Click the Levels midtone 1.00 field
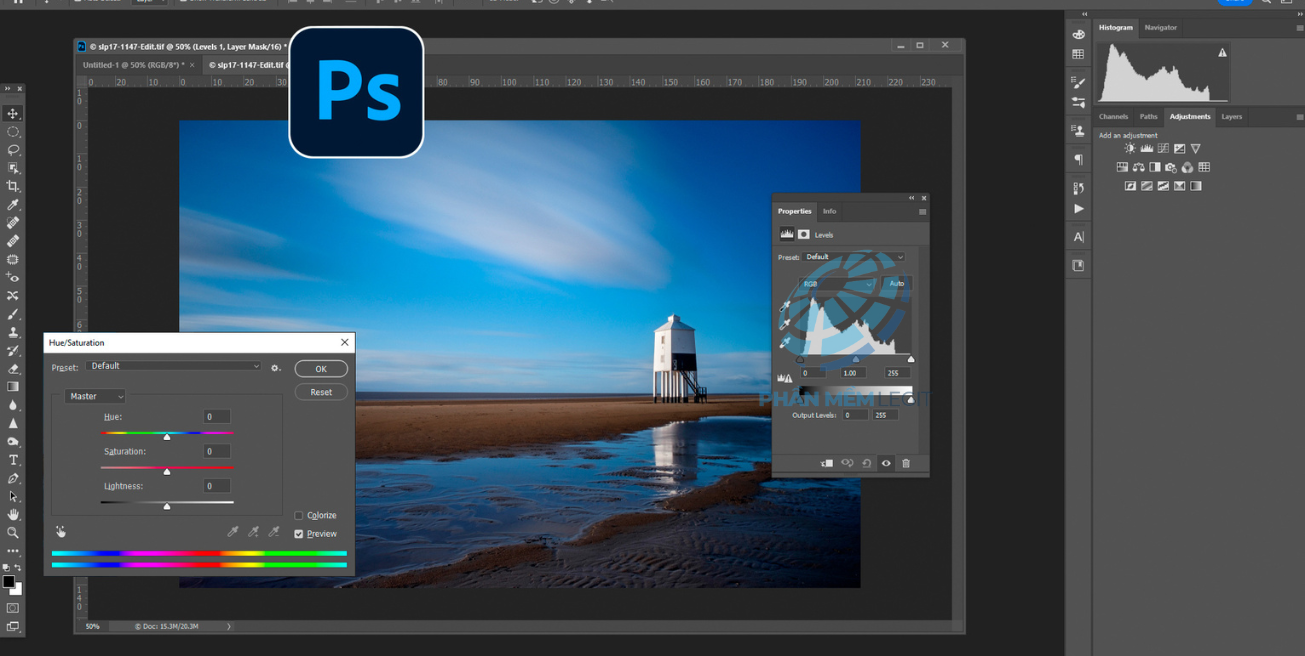Image resolution: width=1305 pixels, height=656 pixels. (854, 373)
